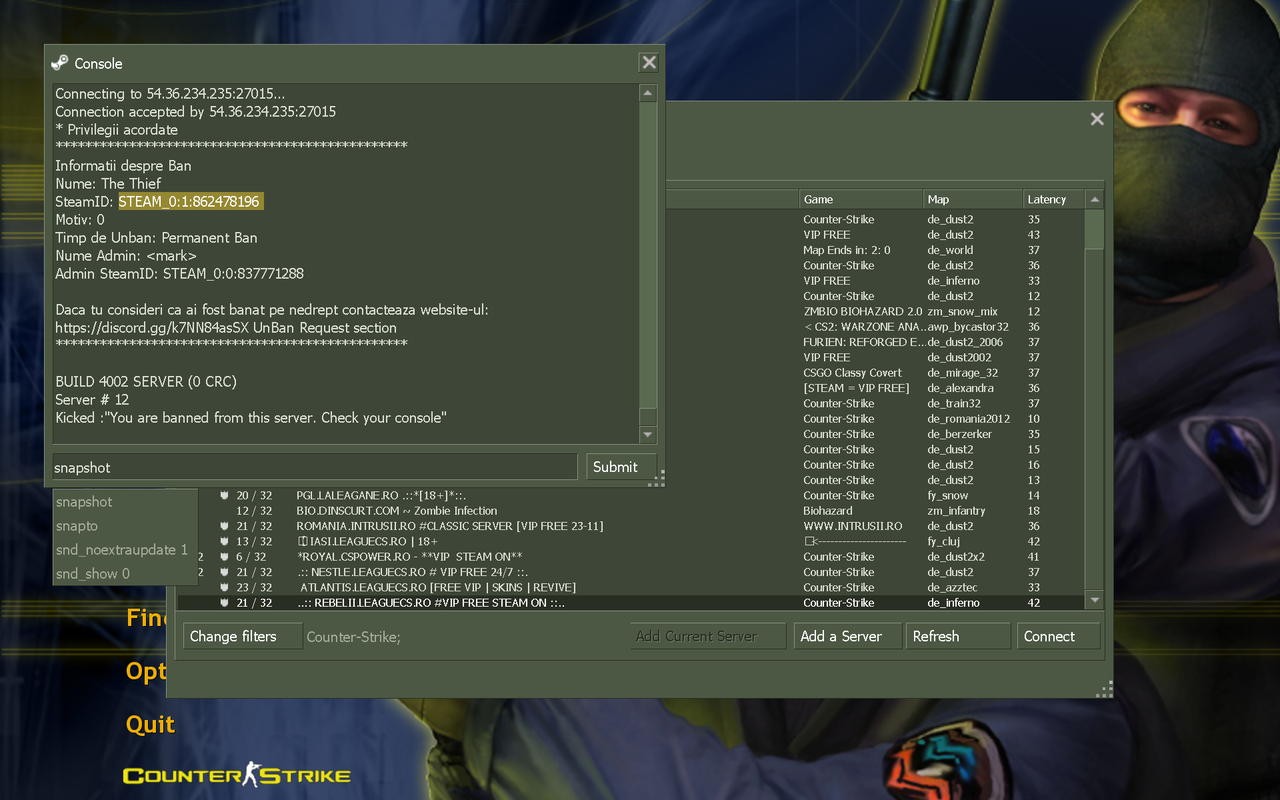The width and height of the screenshot is (1280, 800).
Task: Click VAC shield icon on ATLANTIS.LEAGUECS.RO row
Action: coord(225,587)
